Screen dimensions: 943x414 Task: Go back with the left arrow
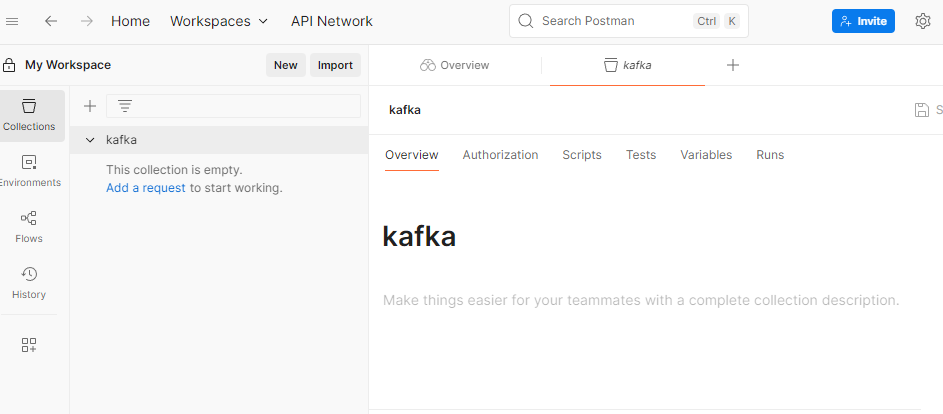pyautogui.click(x=51, y=21)
